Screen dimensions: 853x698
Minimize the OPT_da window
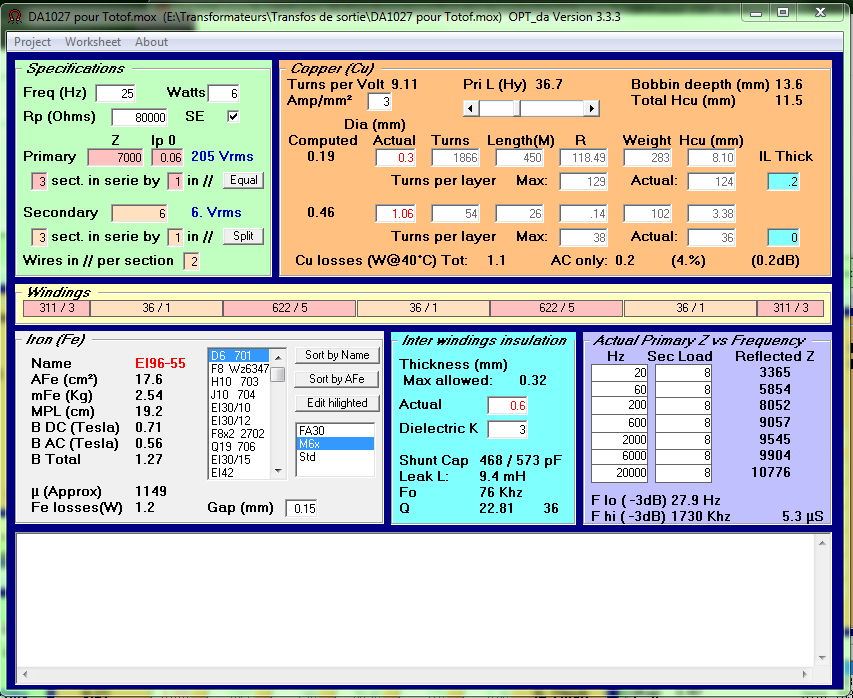coord(756,14)
